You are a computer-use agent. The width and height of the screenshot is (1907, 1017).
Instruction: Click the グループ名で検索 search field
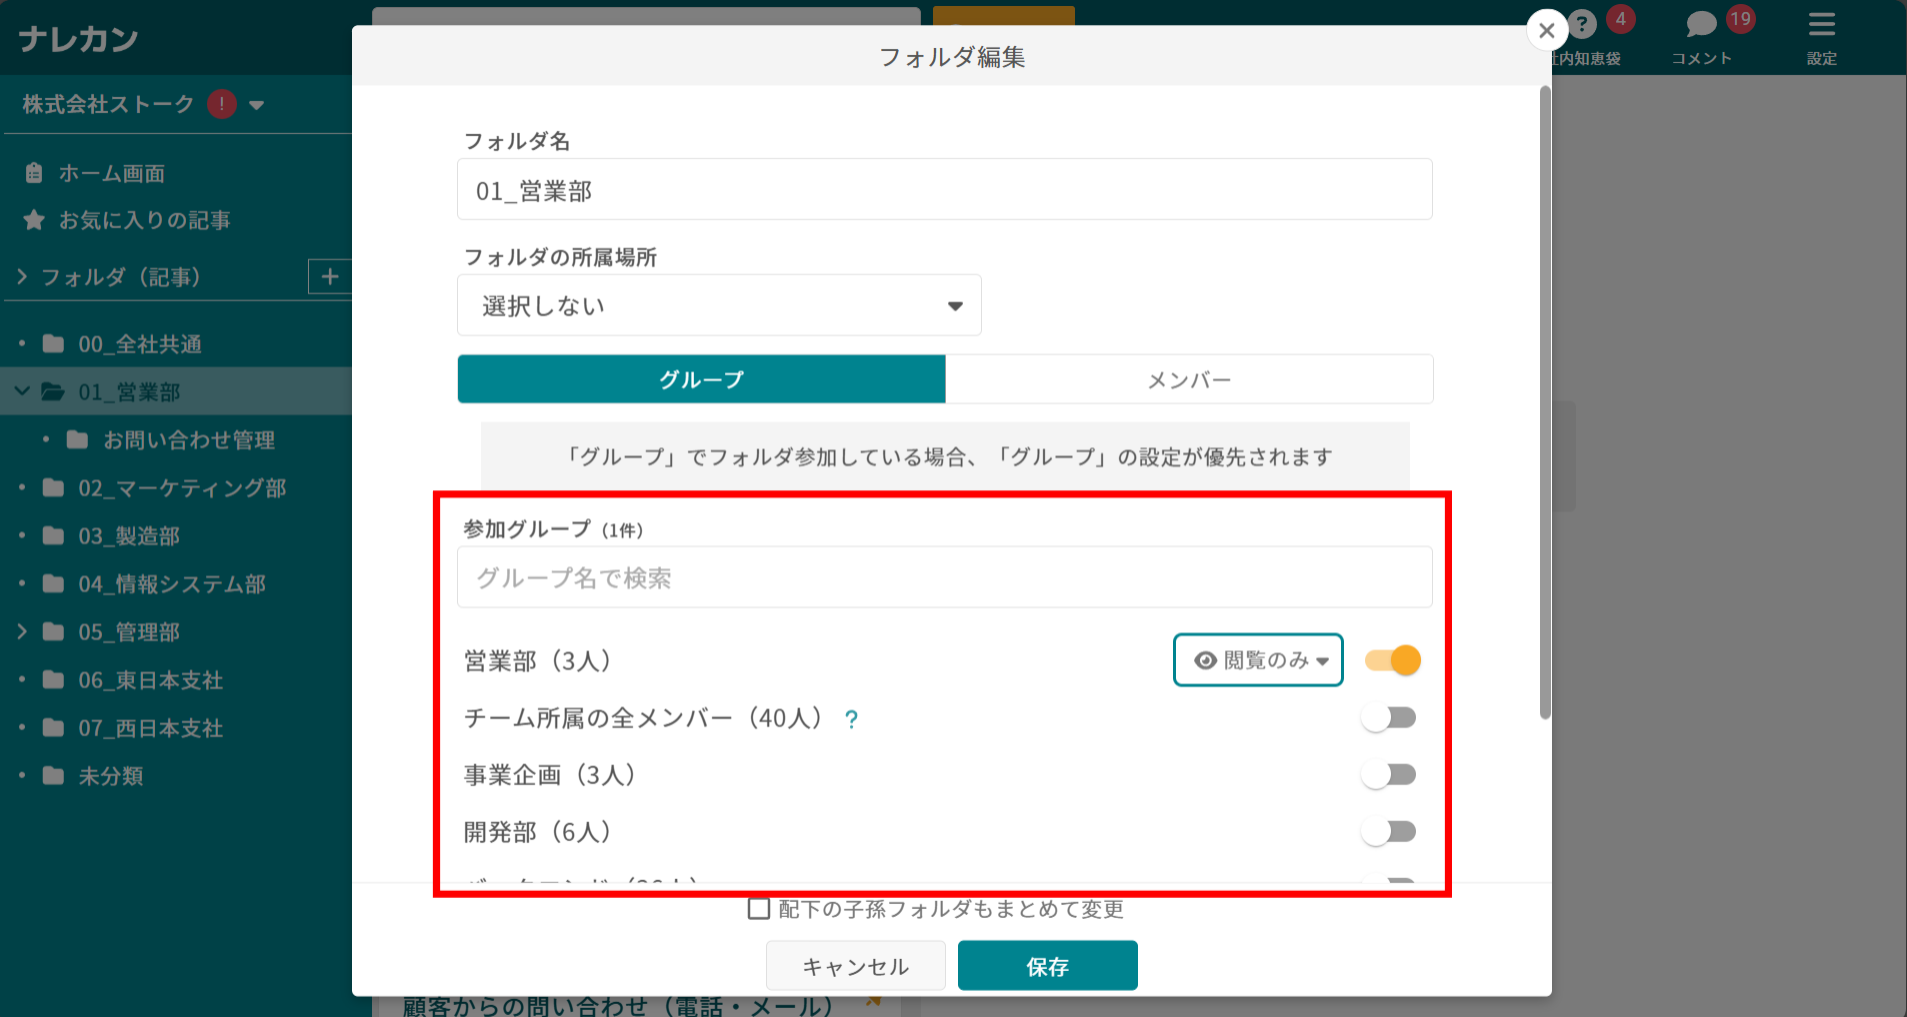pos(944,576)
